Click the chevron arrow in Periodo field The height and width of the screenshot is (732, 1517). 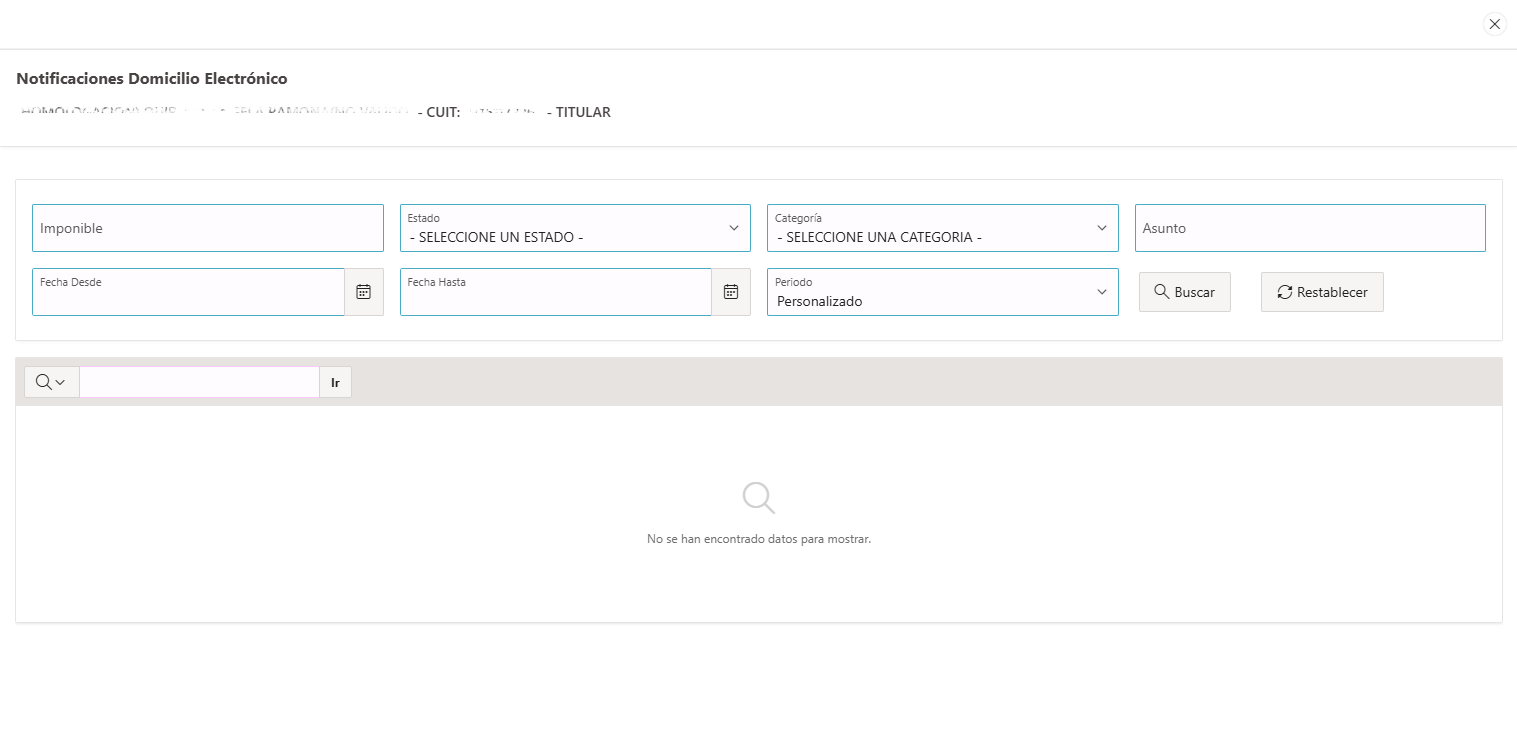(x=1101, y=292)
